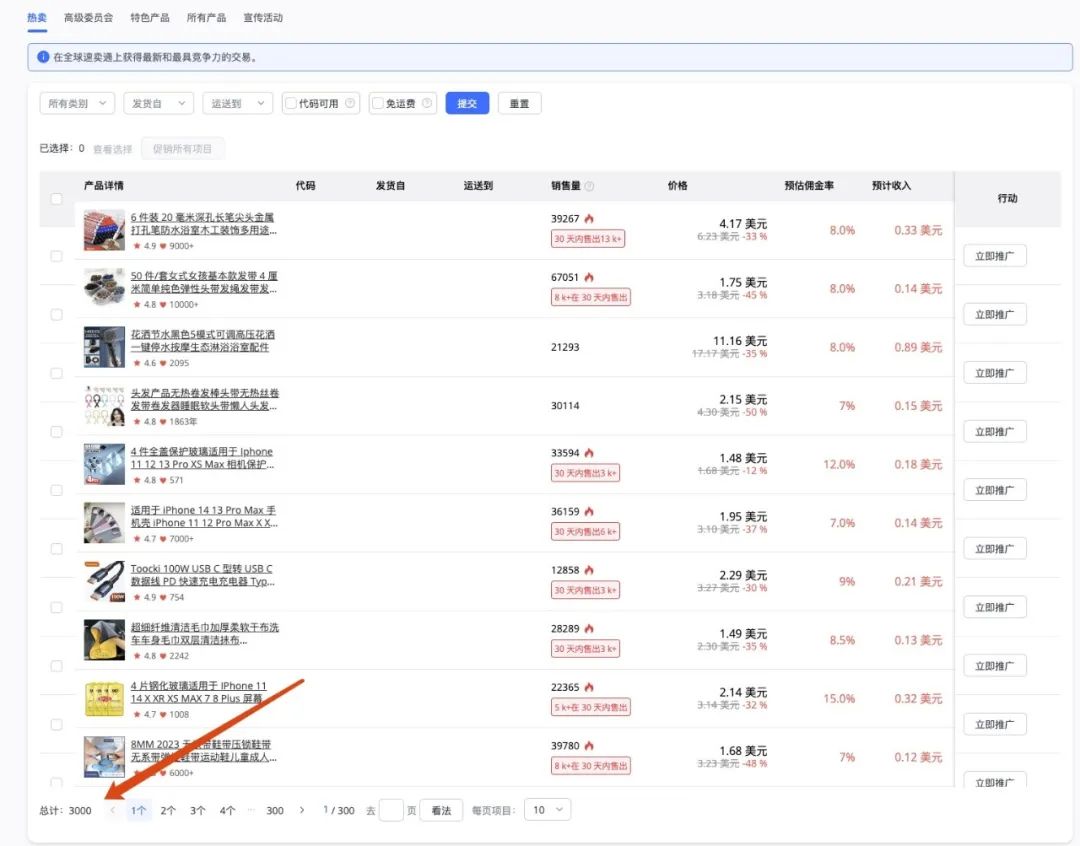This screenshot has height=846, width=1080.
Task: Go to page 3个 in pagination
Action: pyautogui.click(x=198, y=810)
